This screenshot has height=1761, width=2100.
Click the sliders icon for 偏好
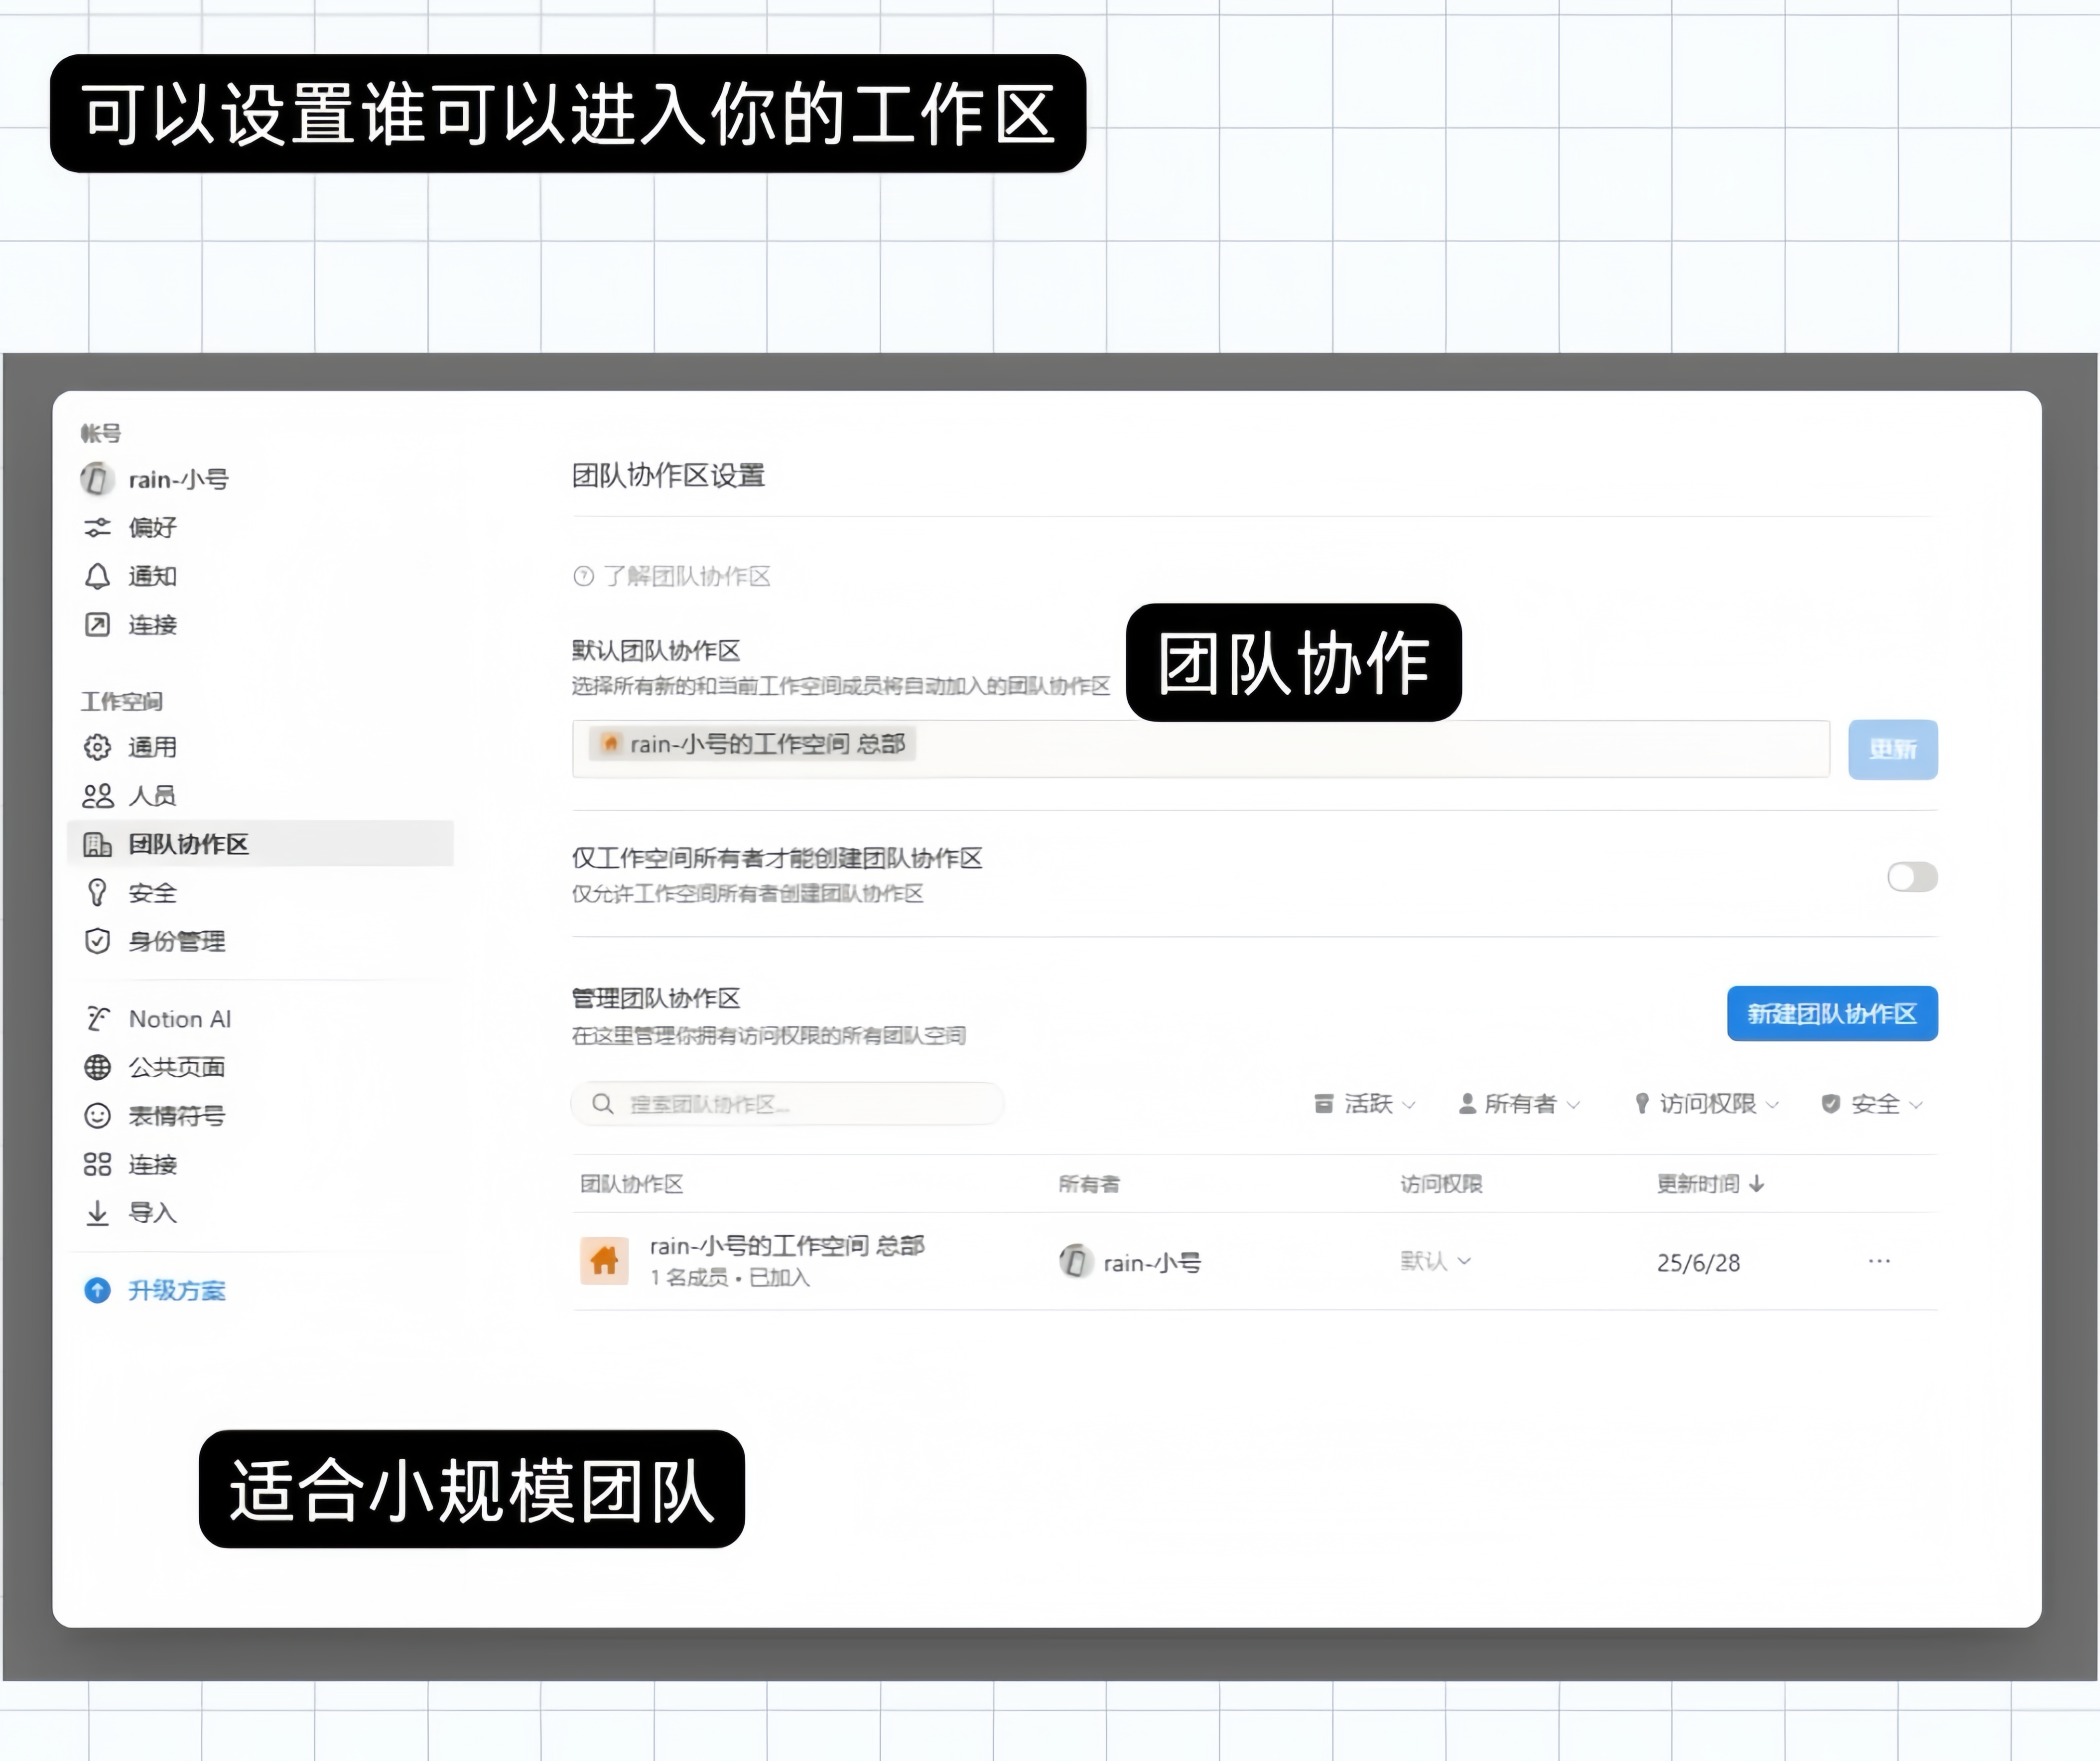tap(97, 527)
